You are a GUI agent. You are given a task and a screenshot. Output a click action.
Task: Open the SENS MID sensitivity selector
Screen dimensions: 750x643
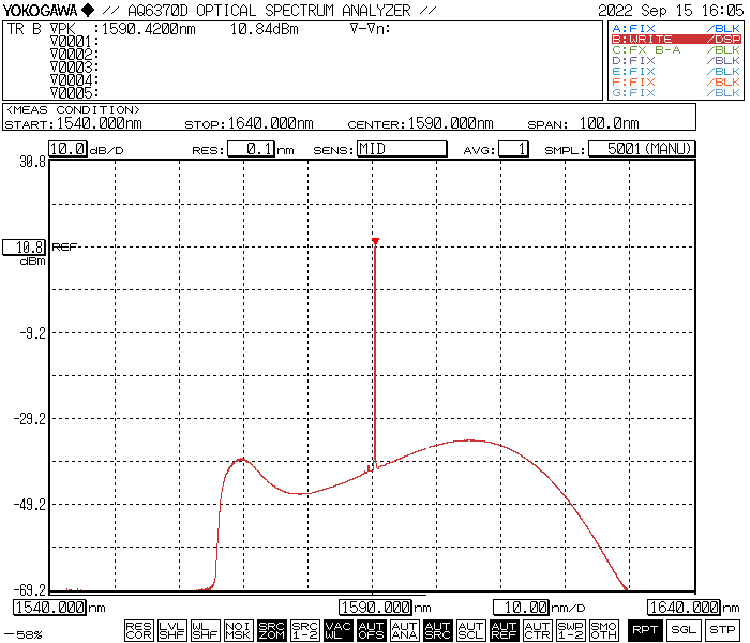(401, 149)
